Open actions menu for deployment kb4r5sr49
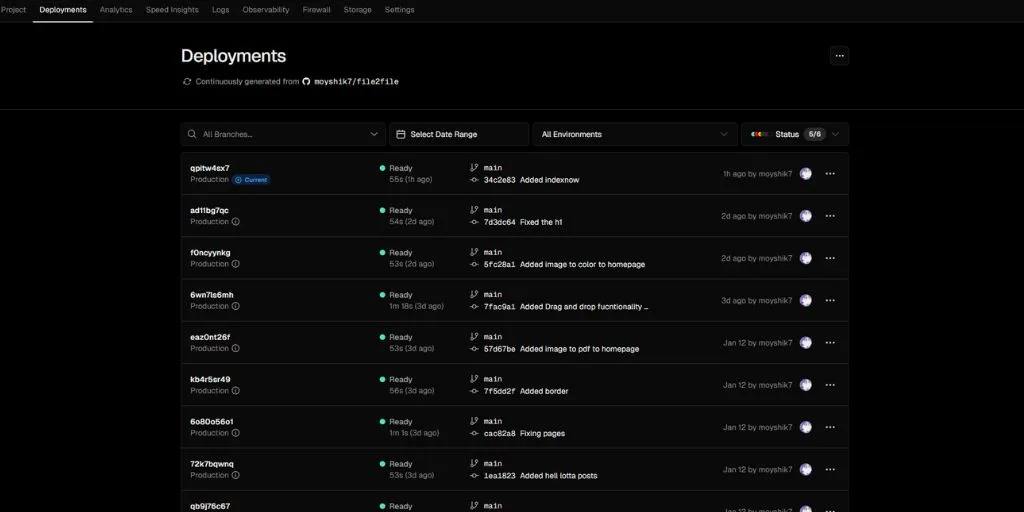The image size is (1024, 512). (x=830, y=385)
